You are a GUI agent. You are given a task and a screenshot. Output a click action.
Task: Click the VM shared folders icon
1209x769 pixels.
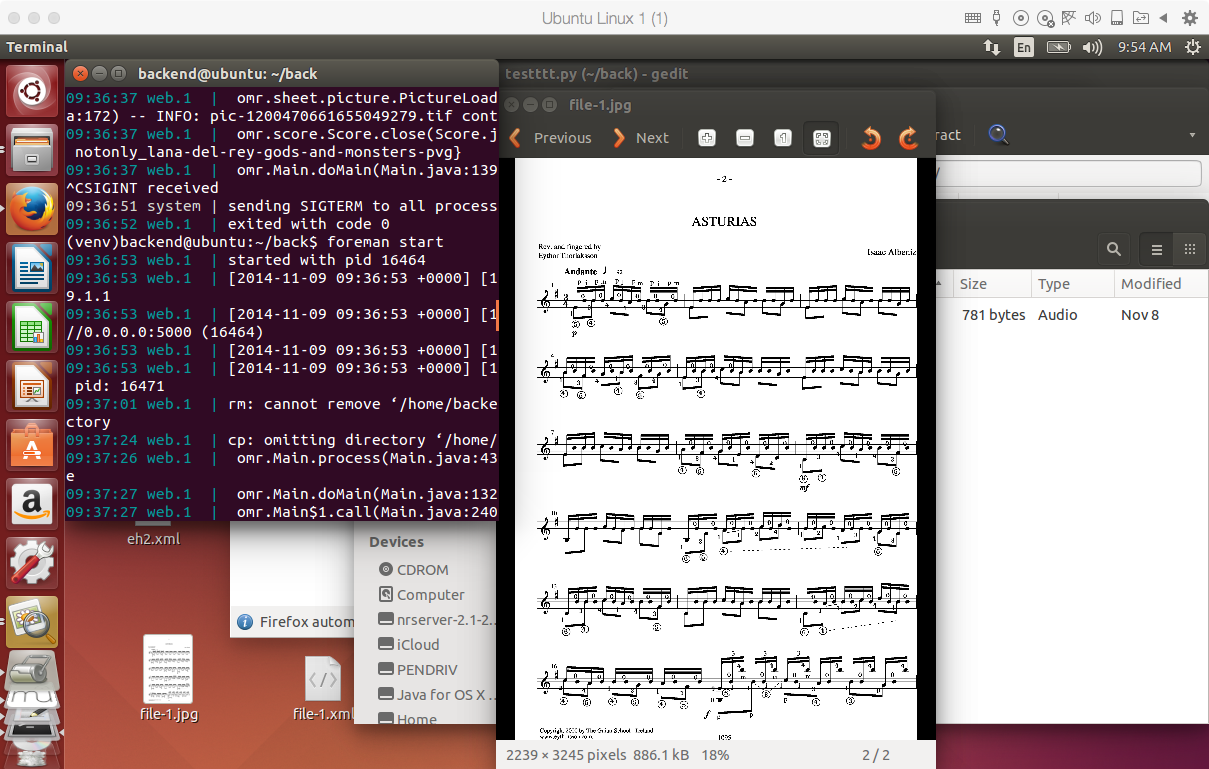(1141, 18)
